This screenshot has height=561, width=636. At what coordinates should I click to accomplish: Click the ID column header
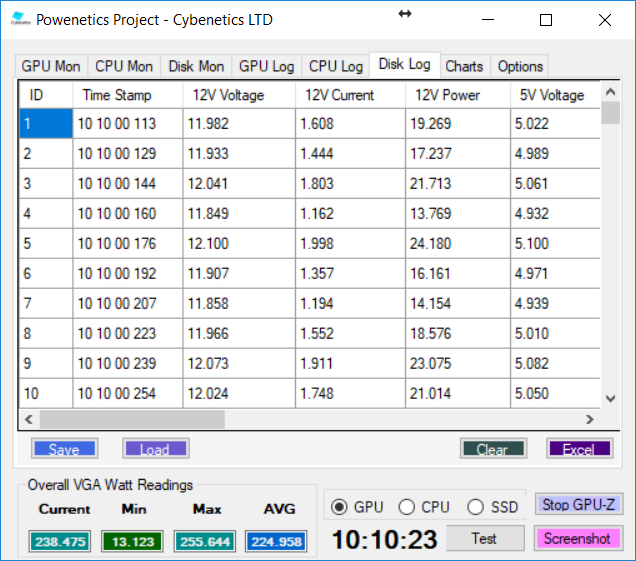point(46,95)
